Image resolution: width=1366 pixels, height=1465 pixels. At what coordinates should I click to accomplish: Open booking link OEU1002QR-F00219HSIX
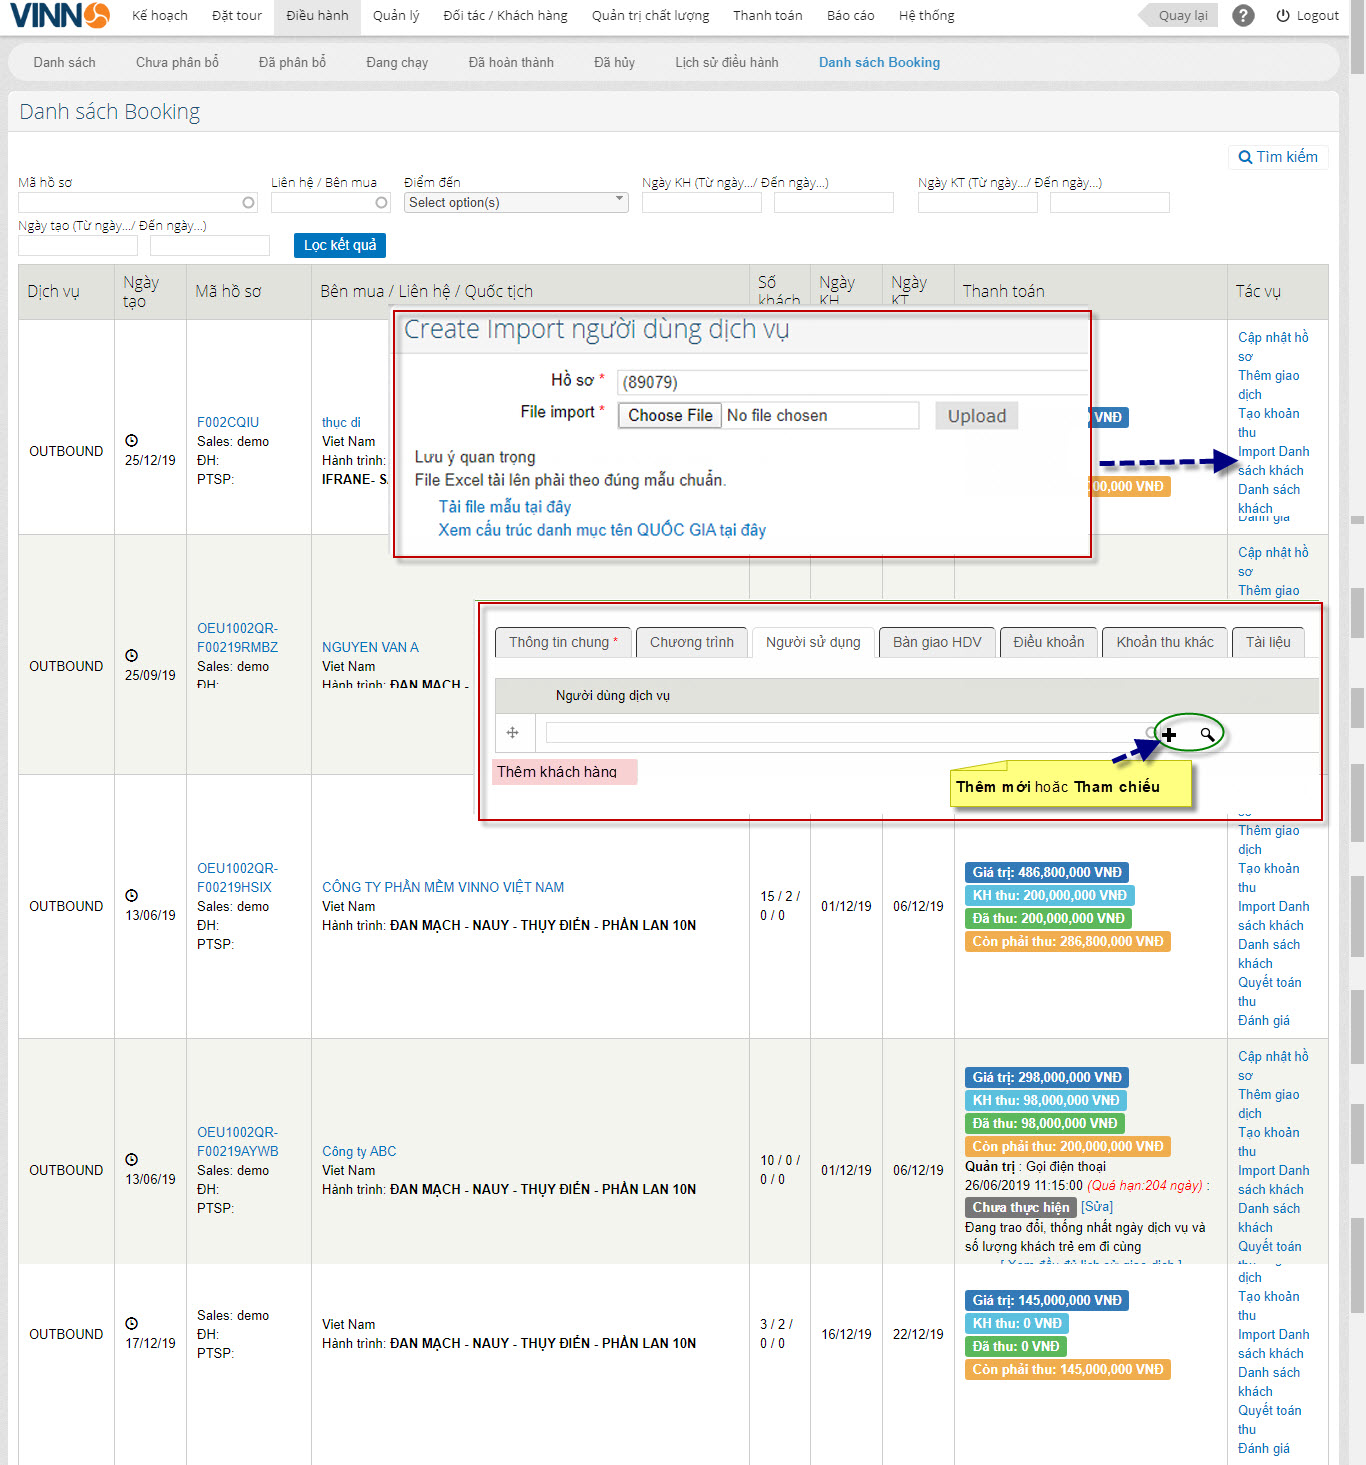[237, 877]
